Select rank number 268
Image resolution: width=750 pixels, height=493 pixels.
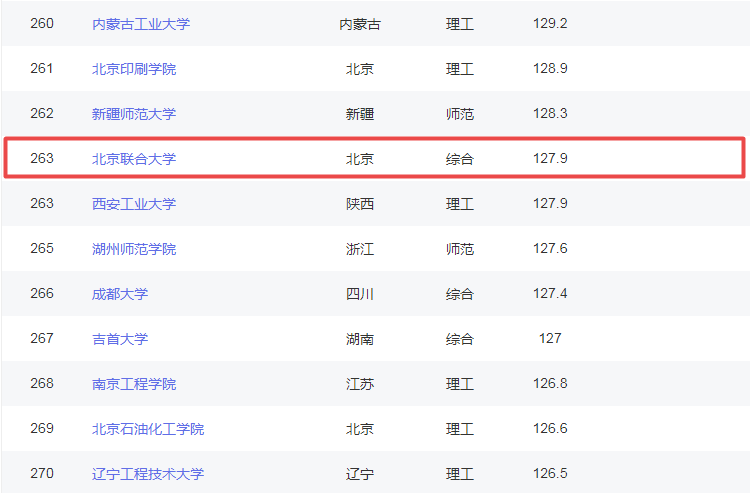tap(42, 383)
